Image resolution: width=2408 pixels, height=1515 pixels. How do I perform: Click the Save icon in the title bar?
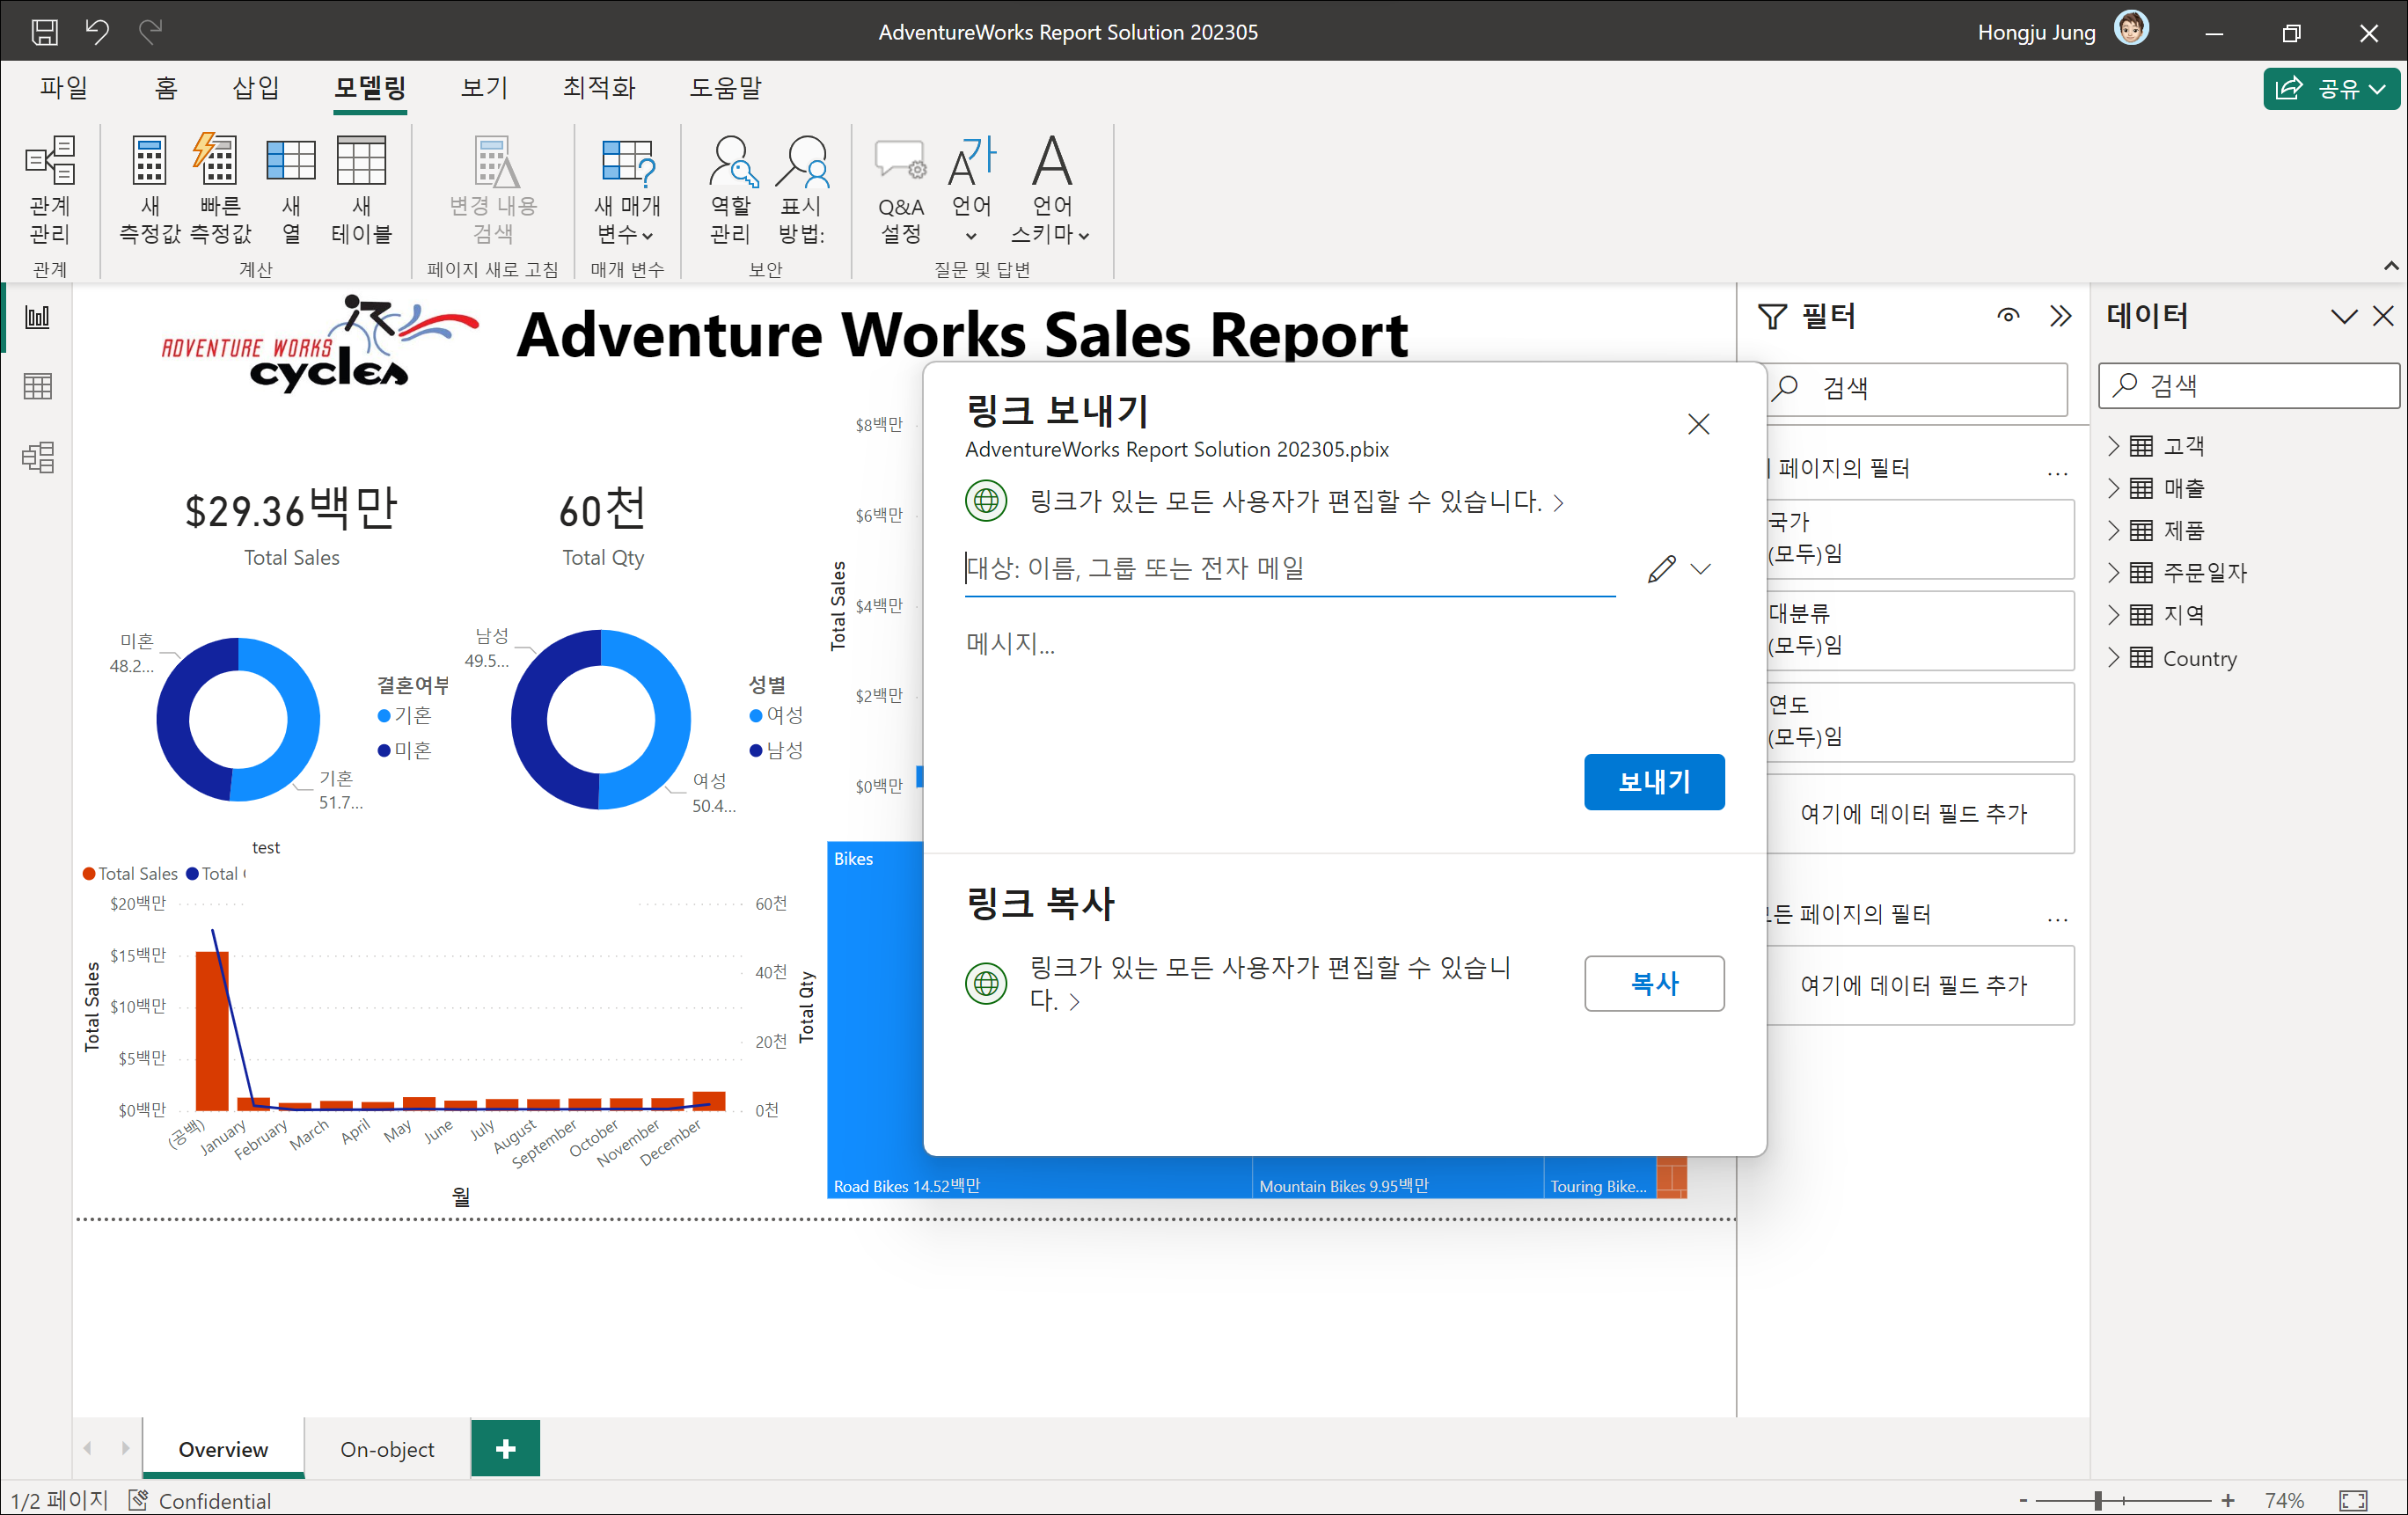coord(45,32)
